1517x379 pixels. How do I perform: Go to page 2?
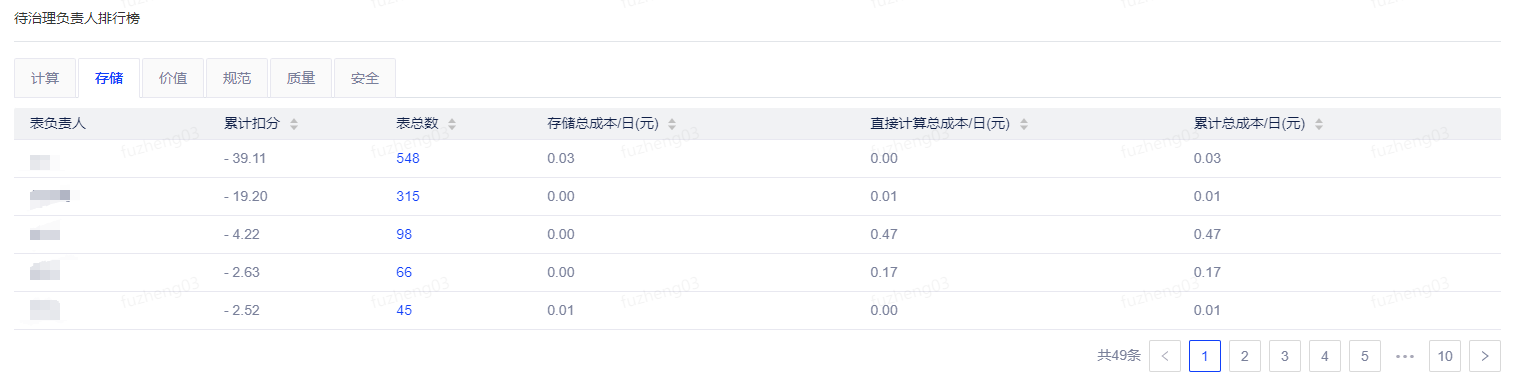pyautogui.click(x=1245, y=355)
